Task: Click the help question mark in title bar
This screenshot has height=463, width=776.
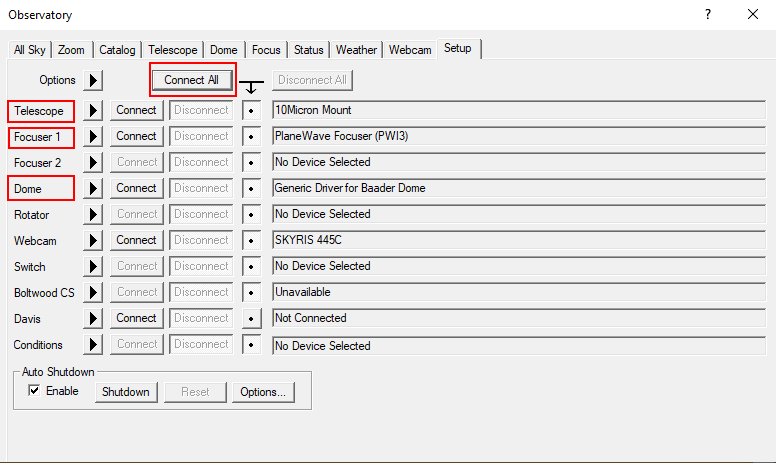Action: pyautogui.click(x=708, y=15)
